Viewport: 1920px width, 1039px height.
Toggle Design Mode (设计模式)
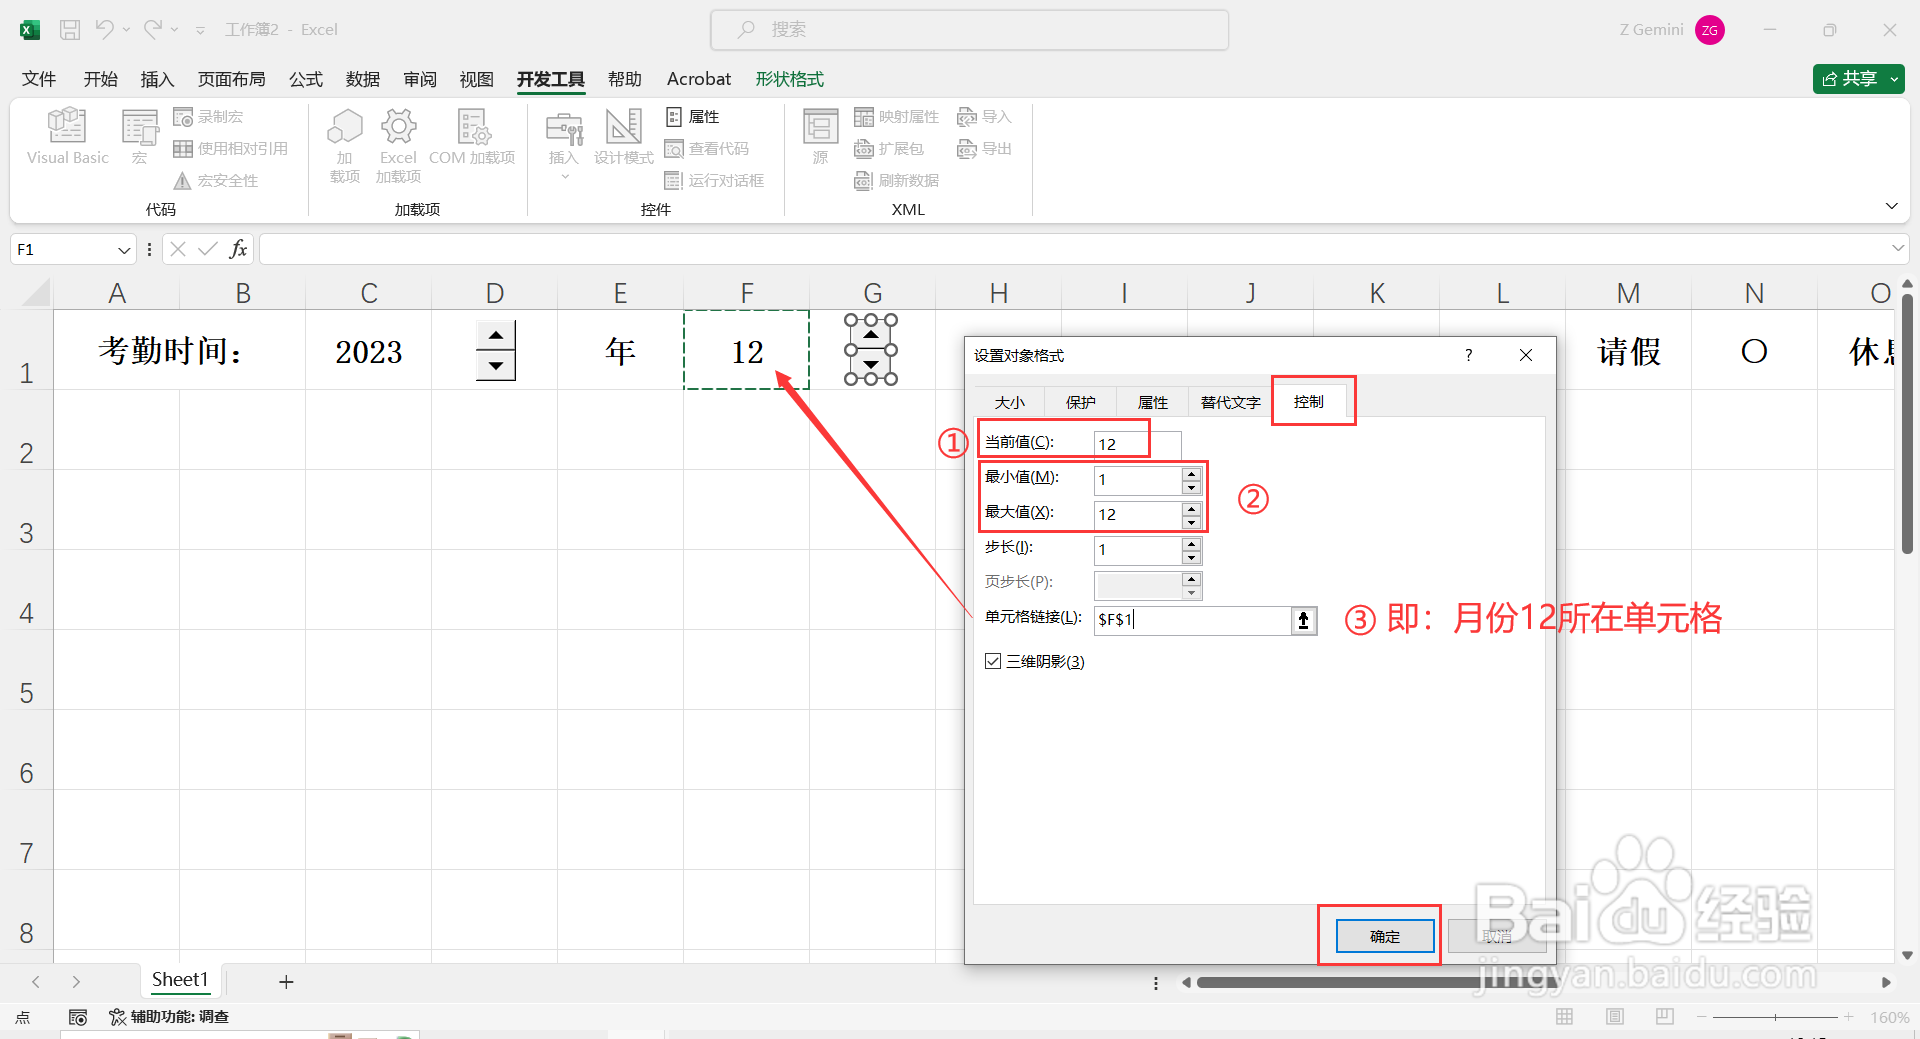623,136
